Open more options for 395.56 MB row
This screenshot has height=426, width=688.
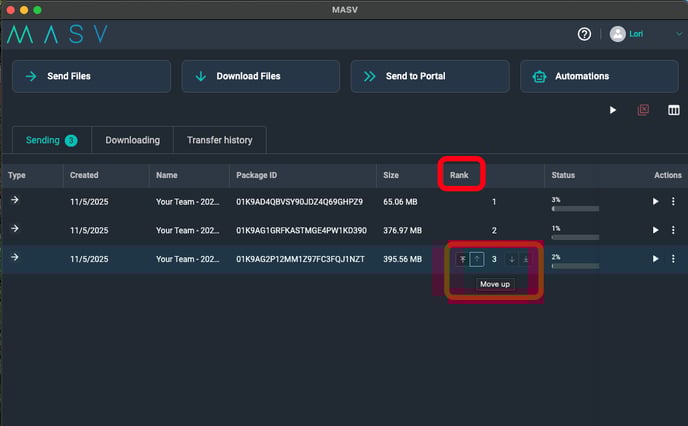[673, 259]
